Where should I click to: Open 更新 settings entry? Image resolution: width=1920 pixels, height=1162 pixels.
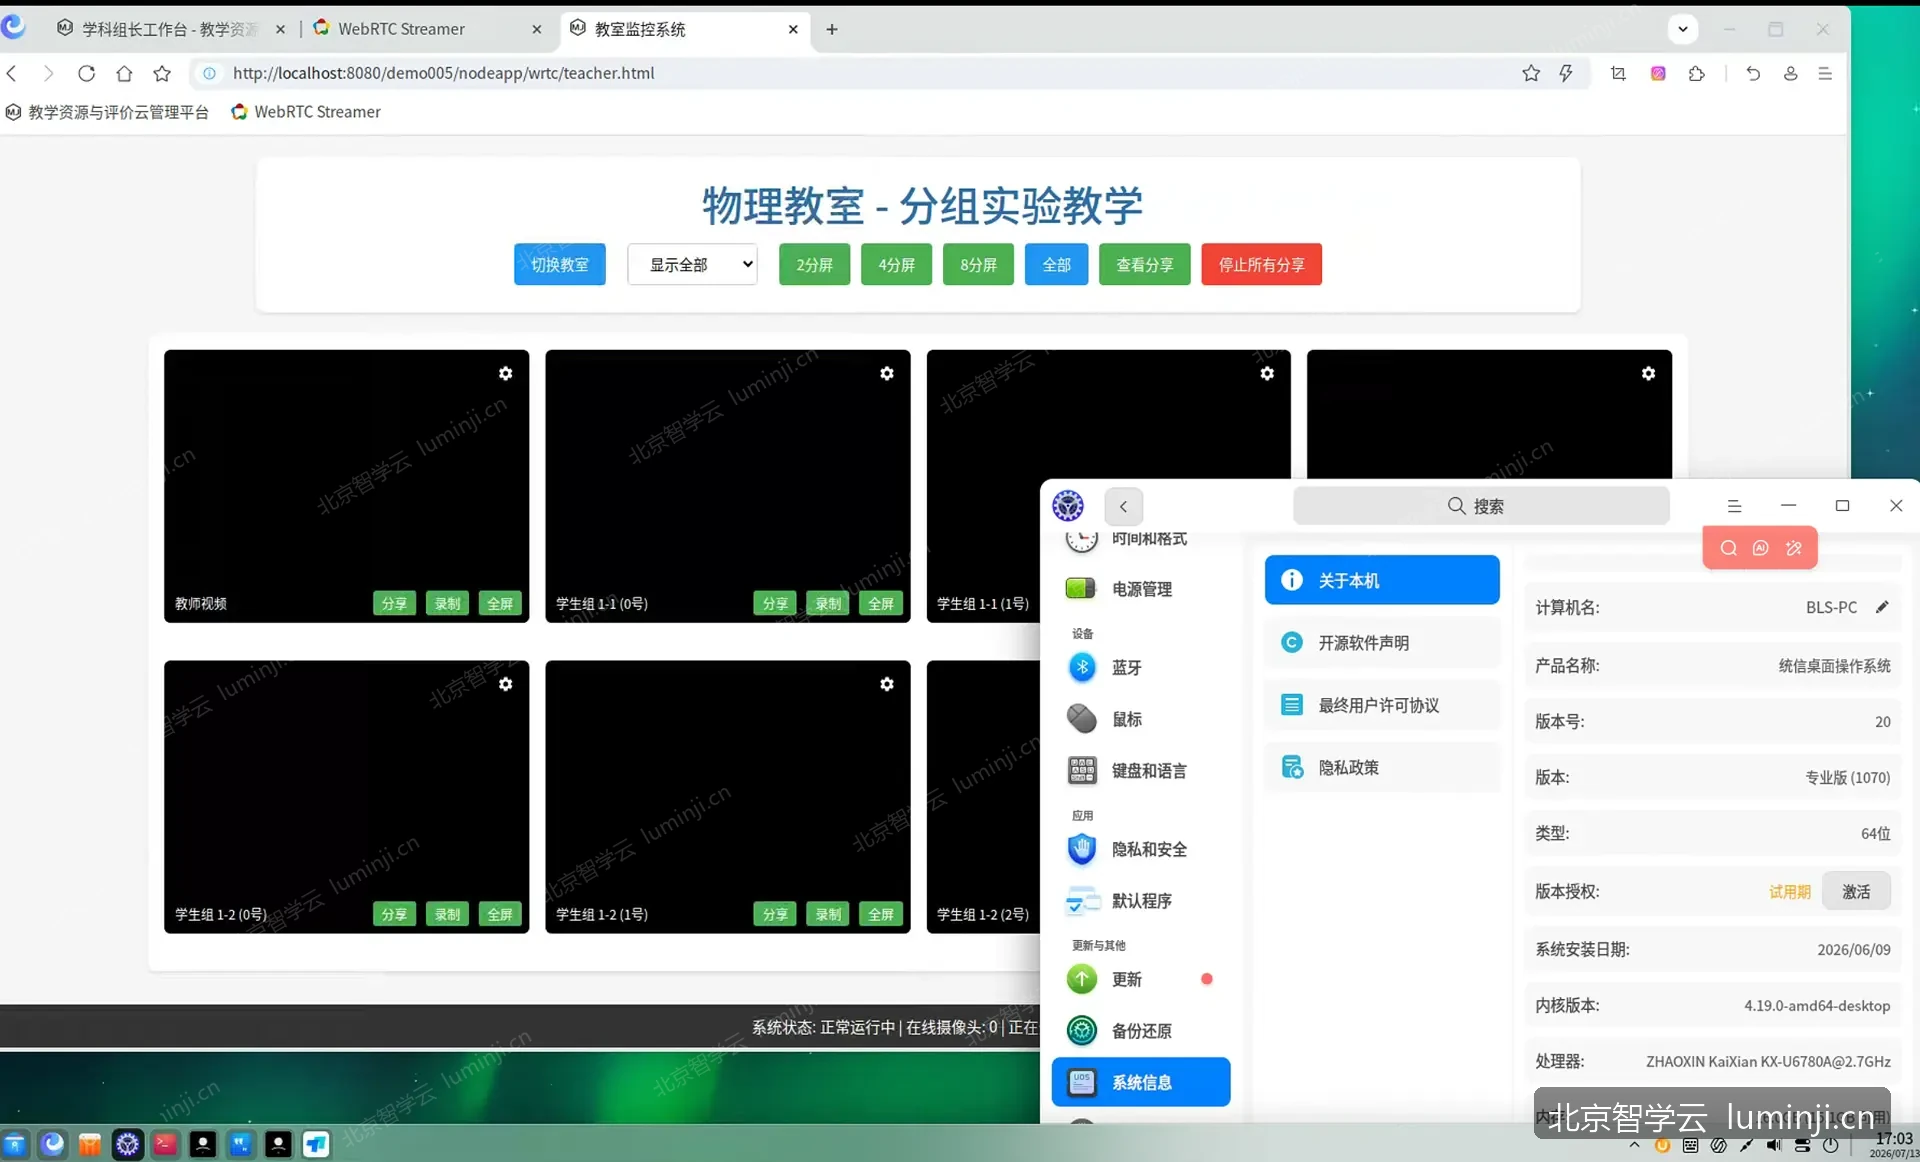pos(1141,979)
